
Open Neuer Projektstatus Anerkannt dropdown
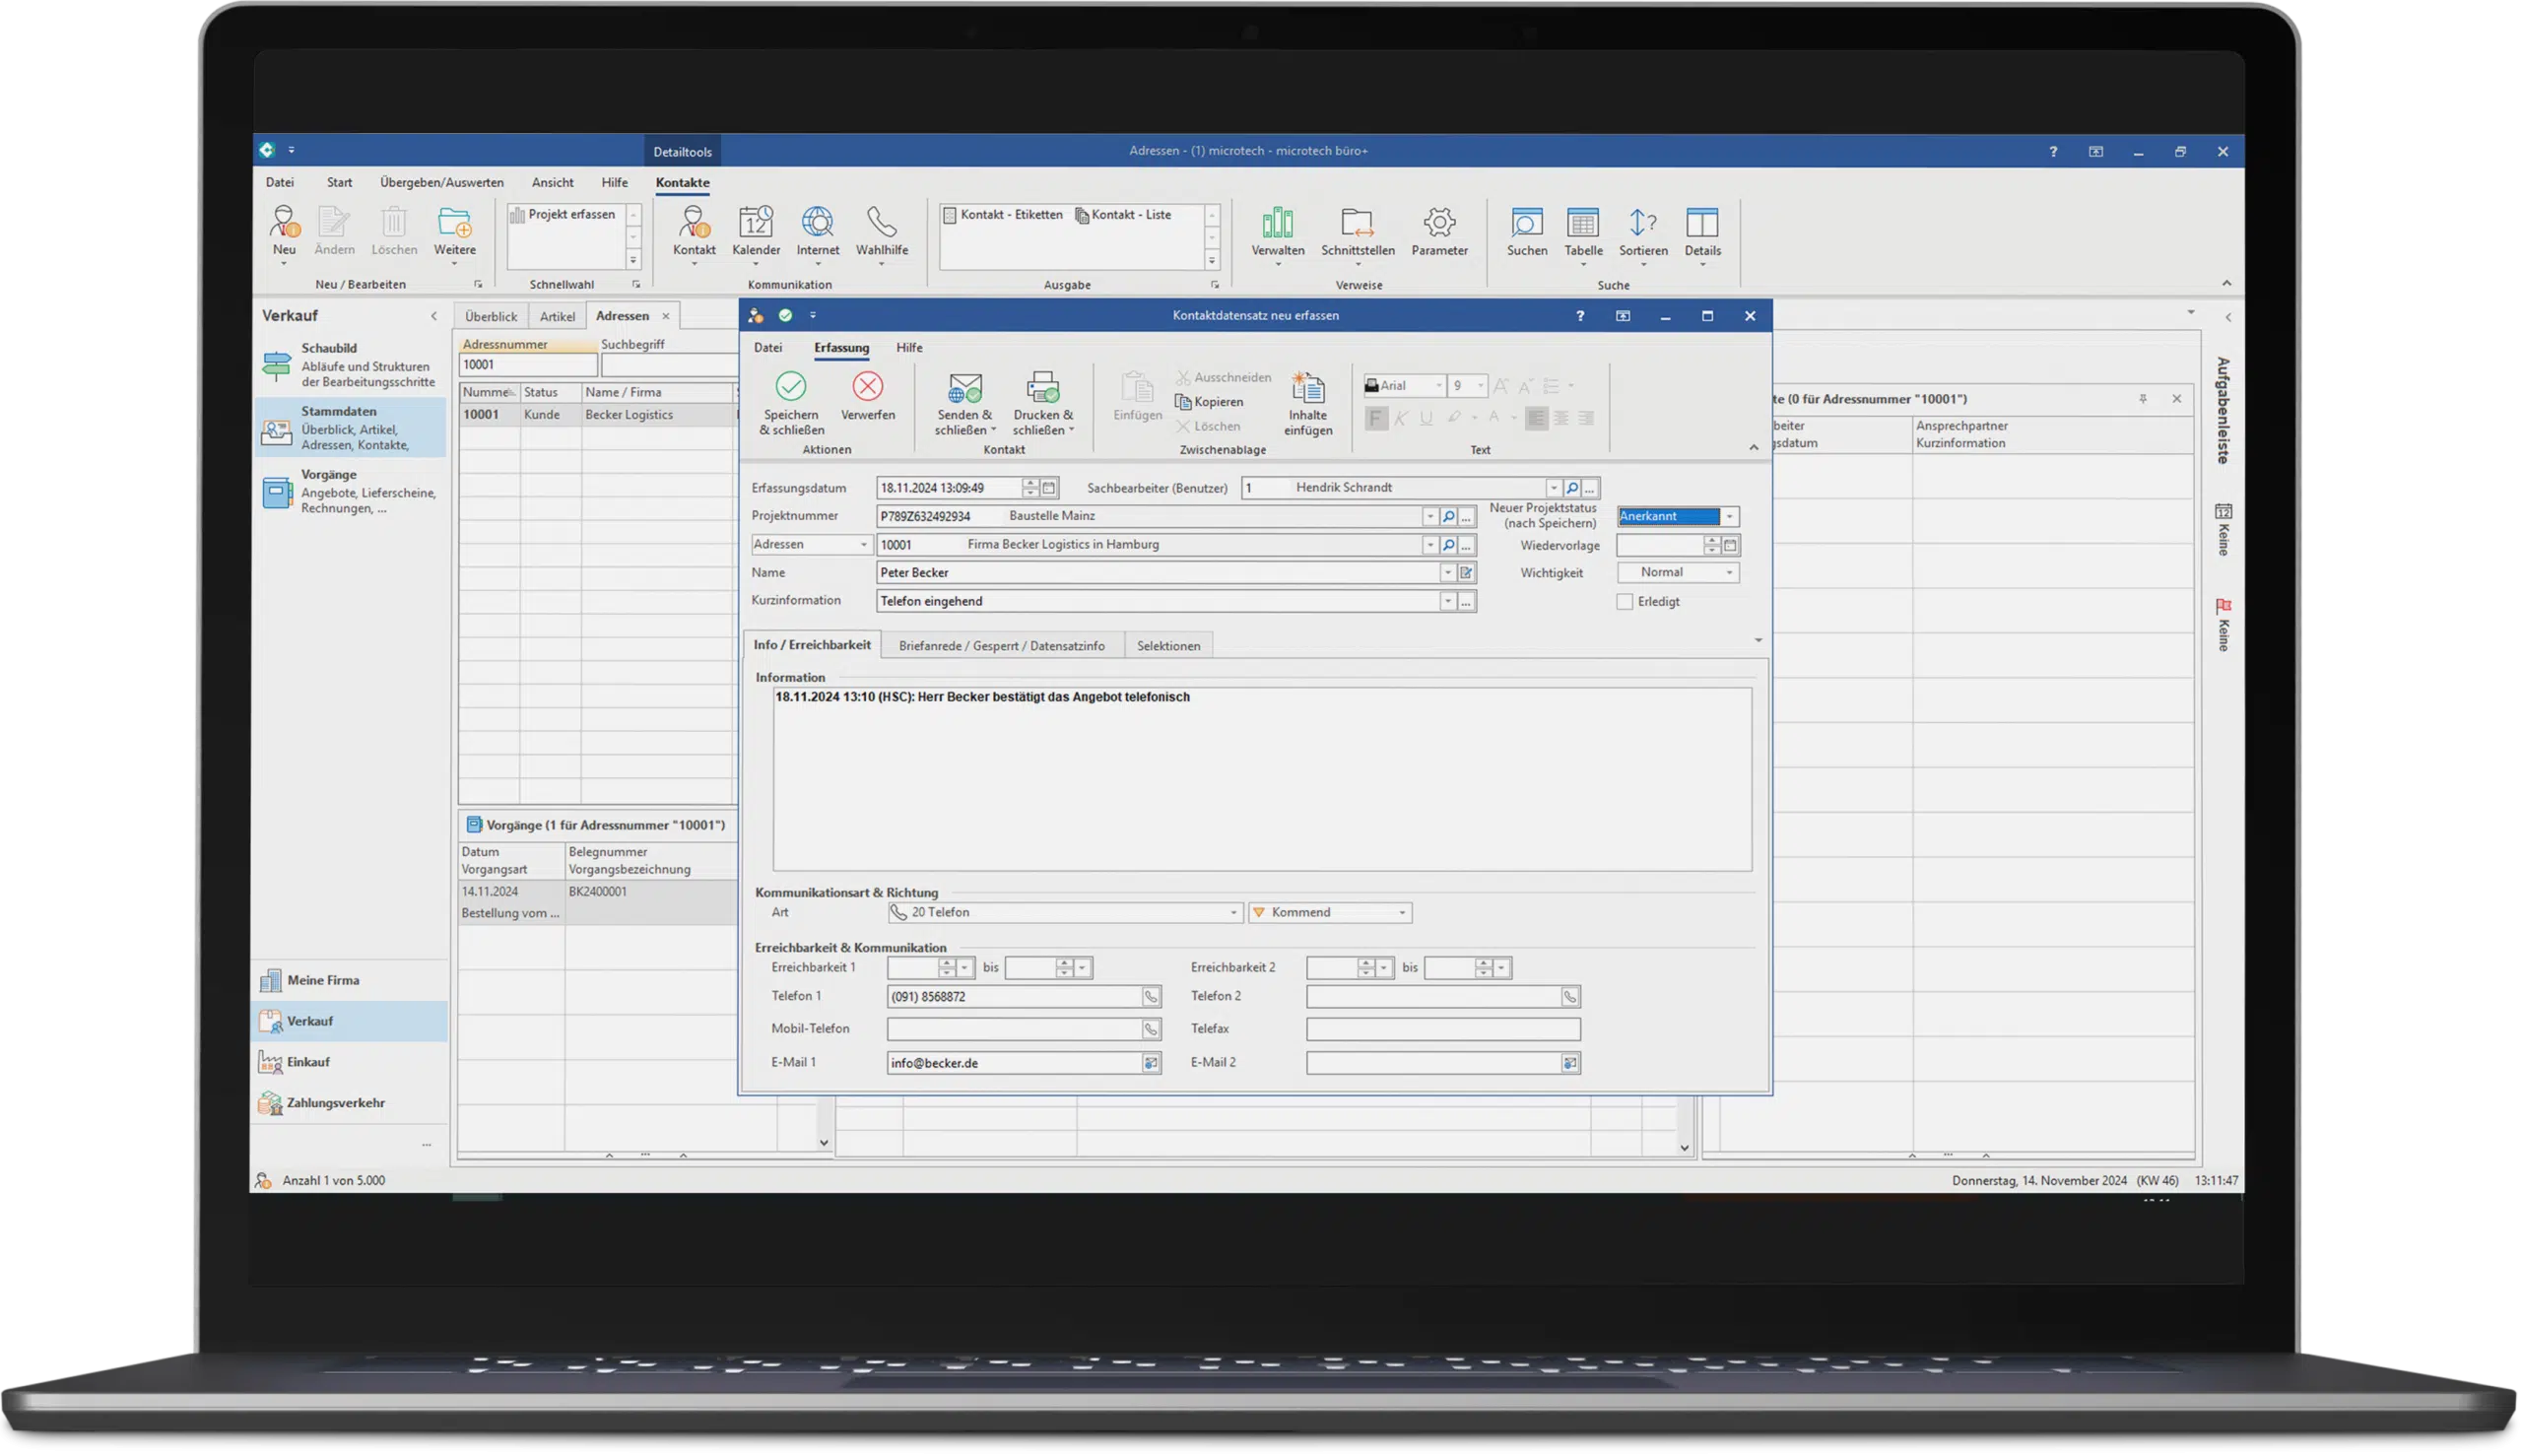click(x=1730, y=517)
